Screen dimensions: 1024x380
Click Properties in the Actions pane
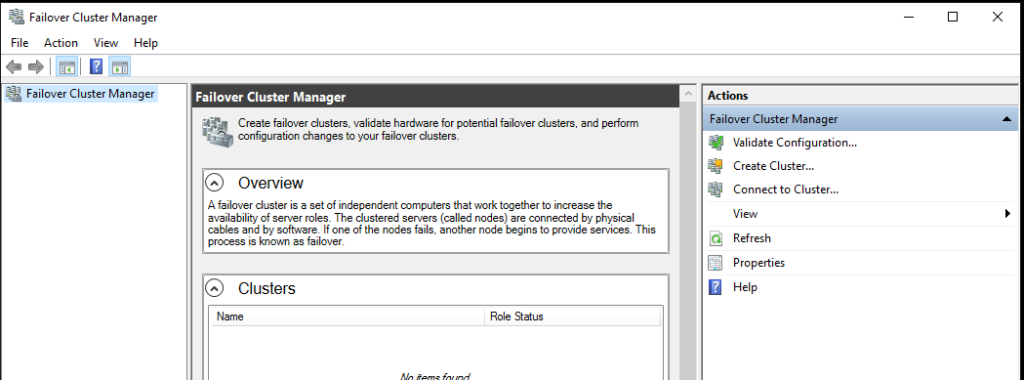tap(759, 263)
